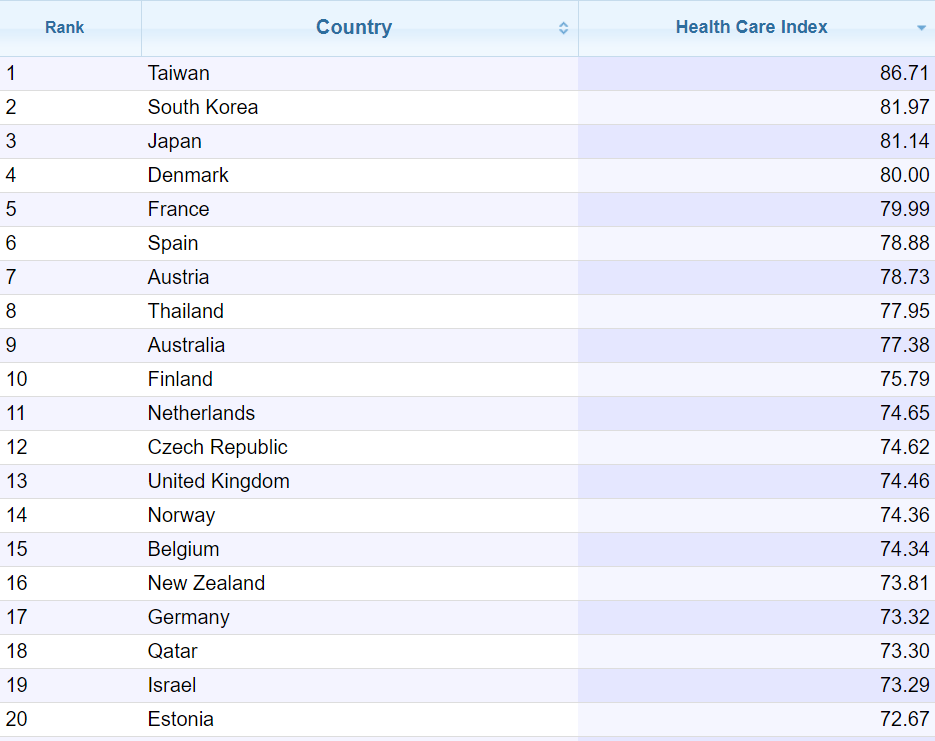Open the Finland row
This screenshot has height=741, width=935.
pos(180,379)
